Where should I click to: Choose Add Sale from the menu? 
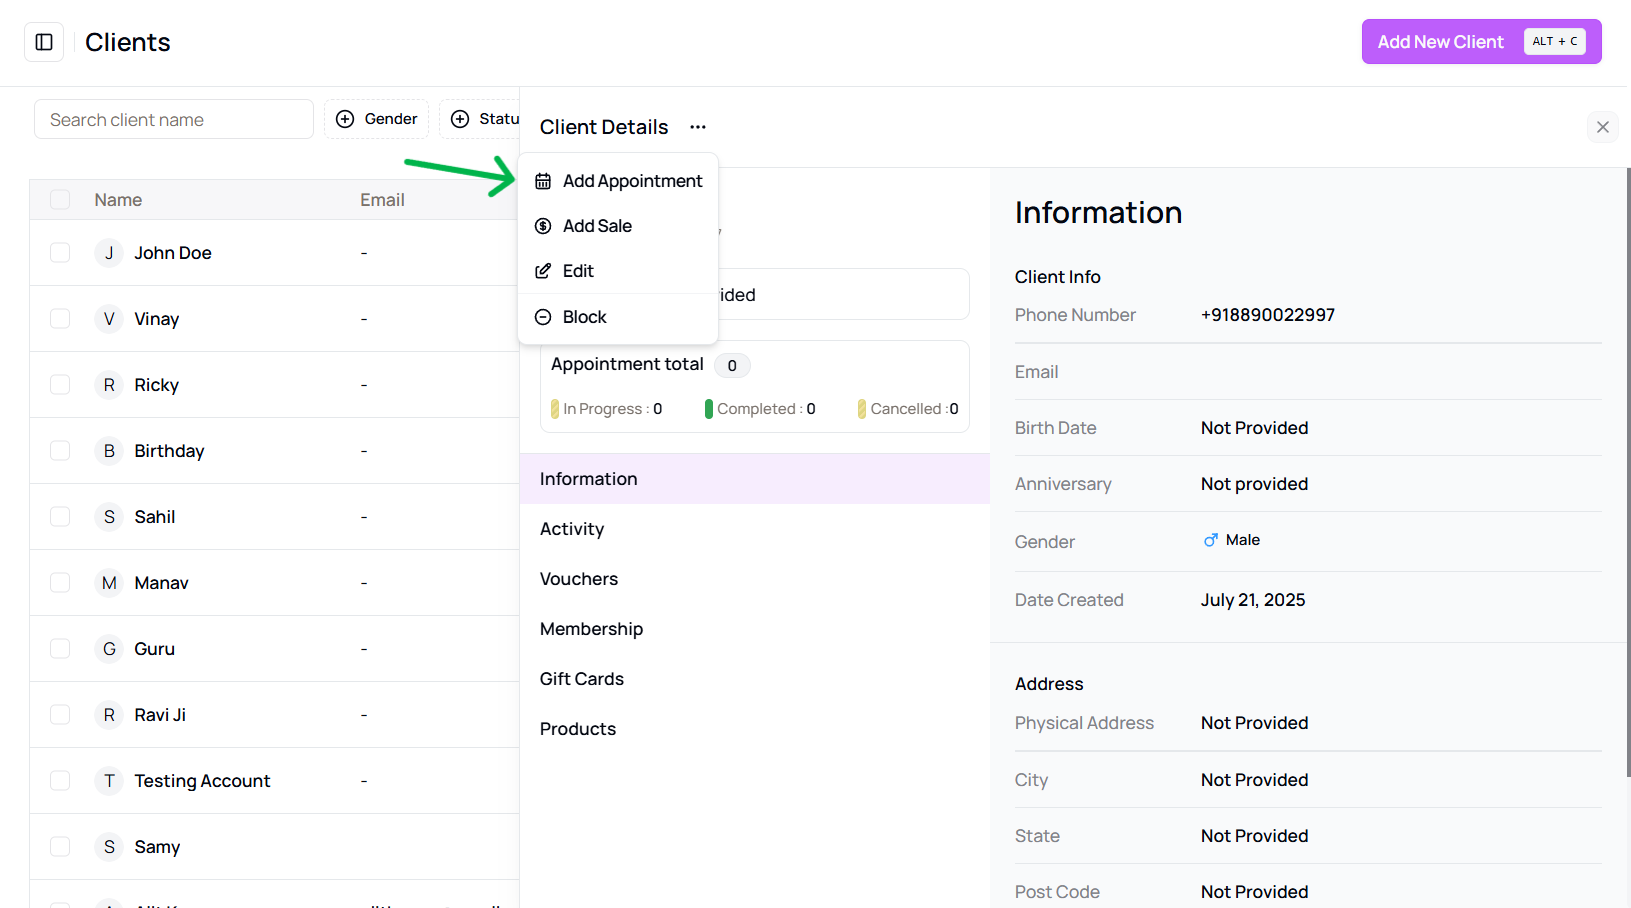618,226
